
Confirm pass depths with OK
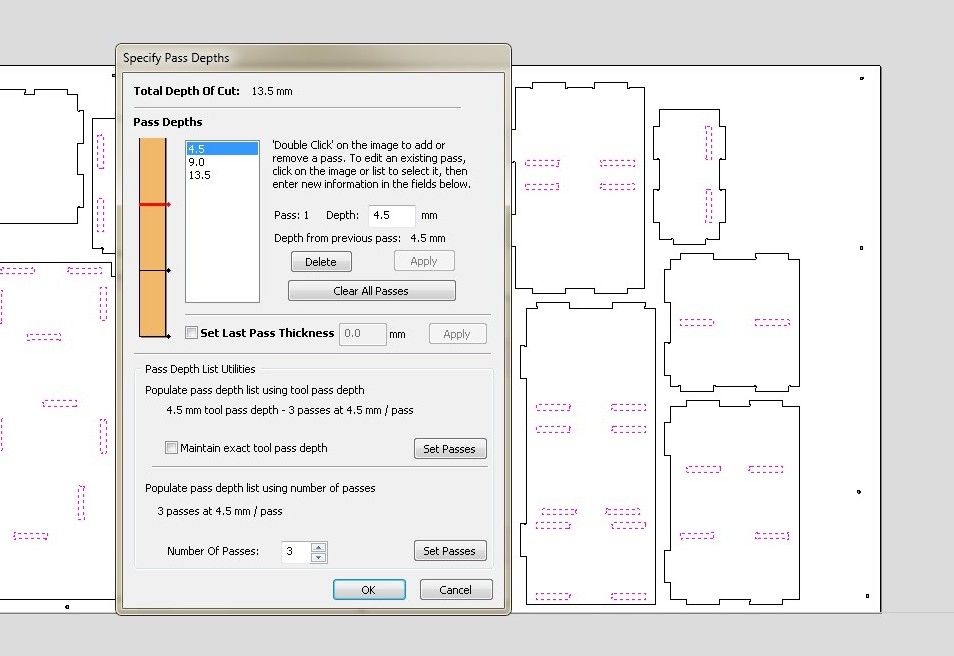(368, 589)
